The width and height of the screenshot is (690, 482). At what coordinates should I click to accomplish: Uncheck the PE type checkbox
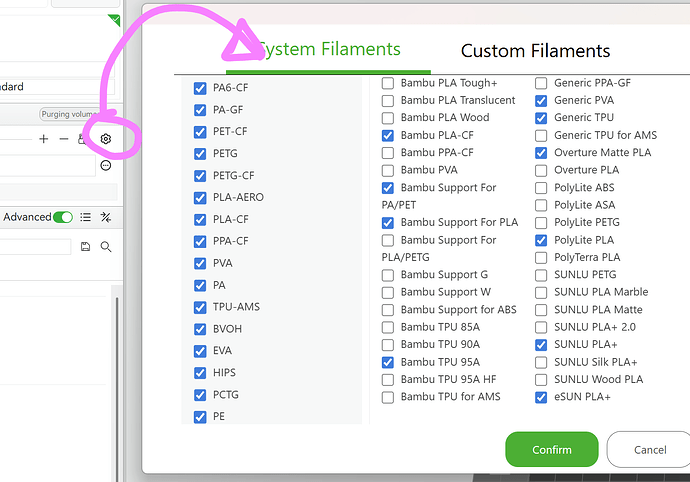pos(200,416)
